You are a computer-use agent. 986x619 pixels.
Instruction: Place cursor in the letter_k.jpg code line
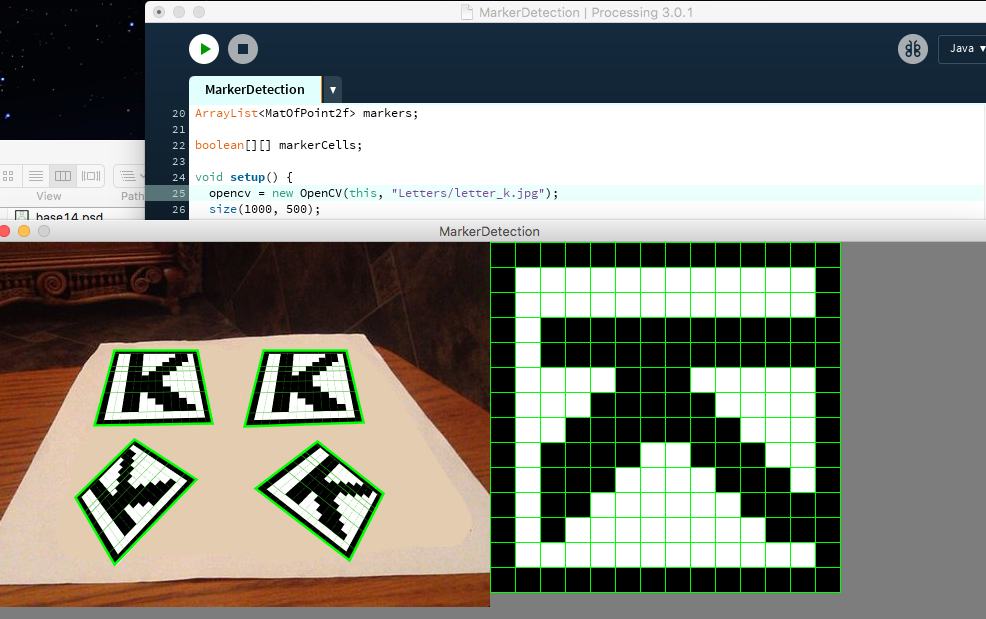[x=400, y=193]
